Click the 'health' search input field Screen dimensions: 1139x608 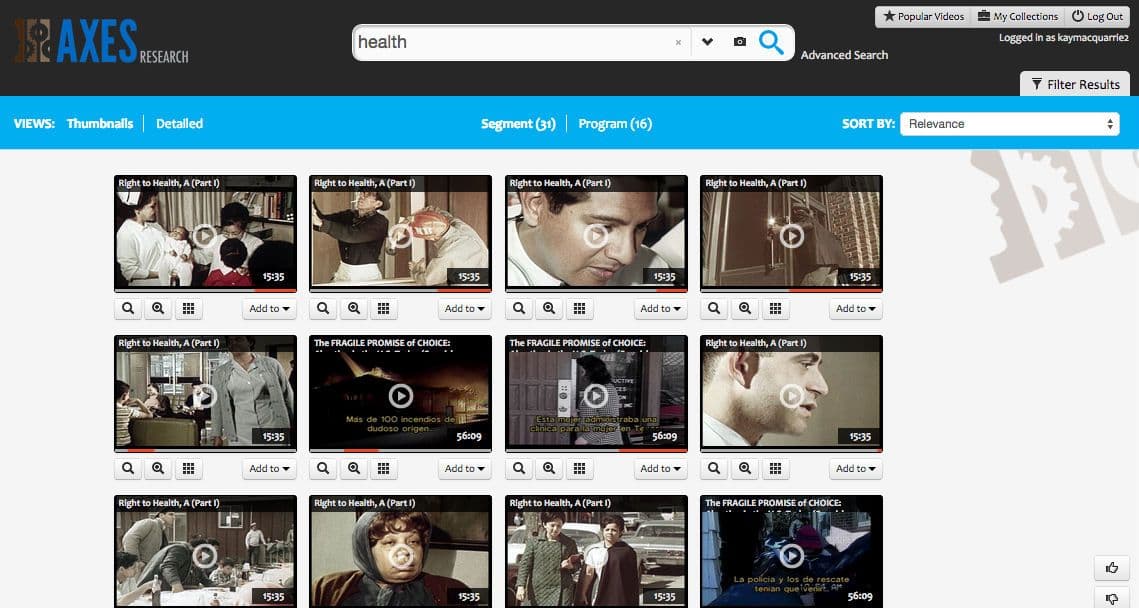(513, 42)
